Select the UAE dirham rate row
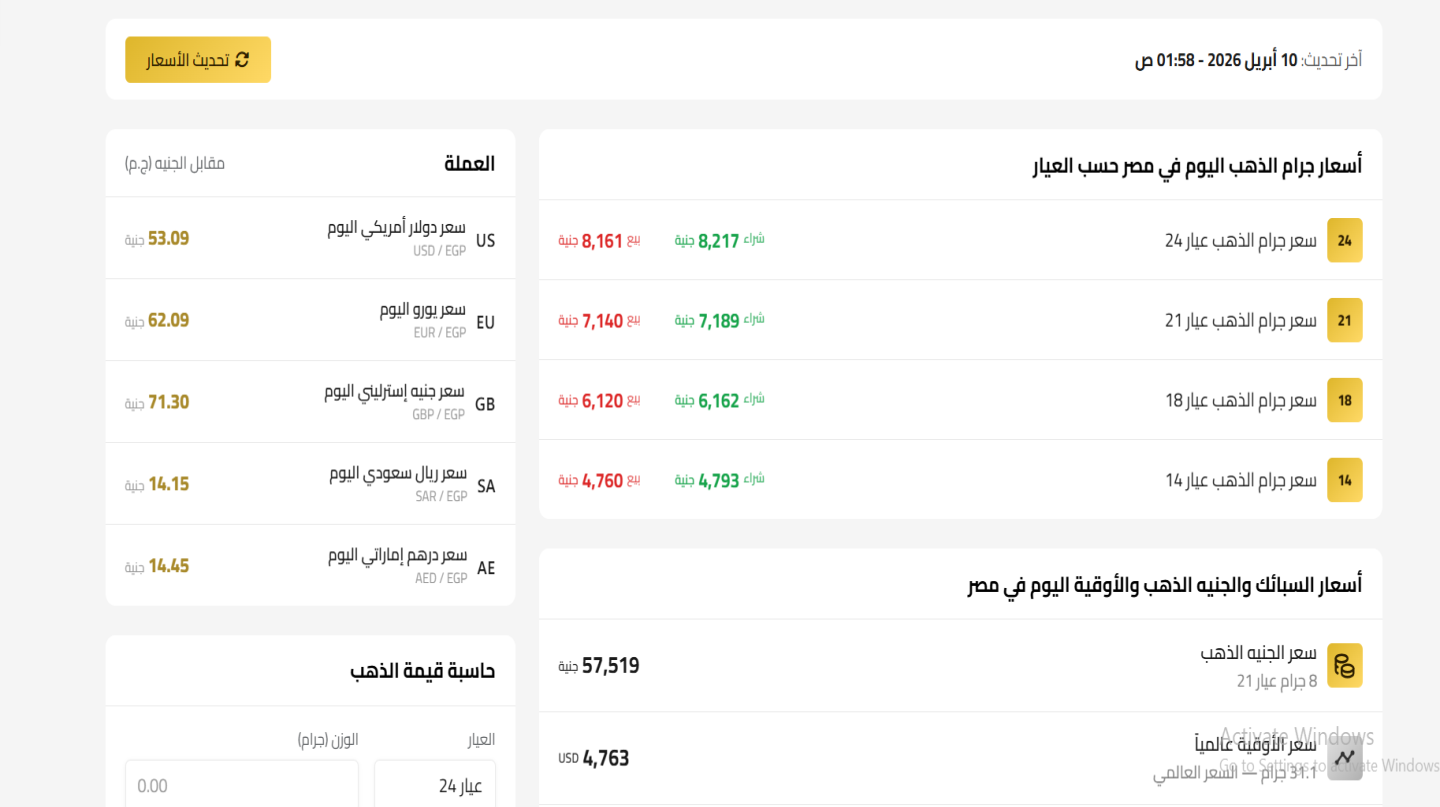Screen dimensions: 1440x807 [310, 566]
